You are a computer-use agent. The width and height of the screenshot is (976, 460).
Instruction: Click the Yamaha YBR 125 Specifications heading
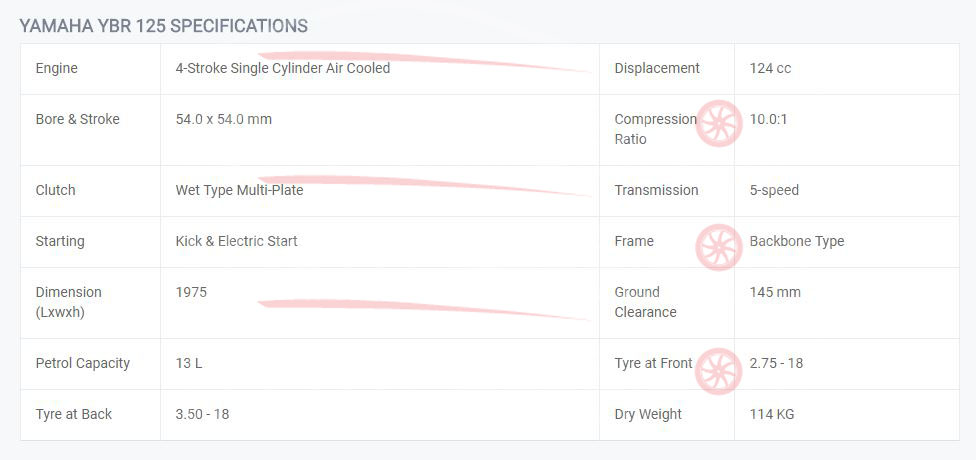(163, 26)
